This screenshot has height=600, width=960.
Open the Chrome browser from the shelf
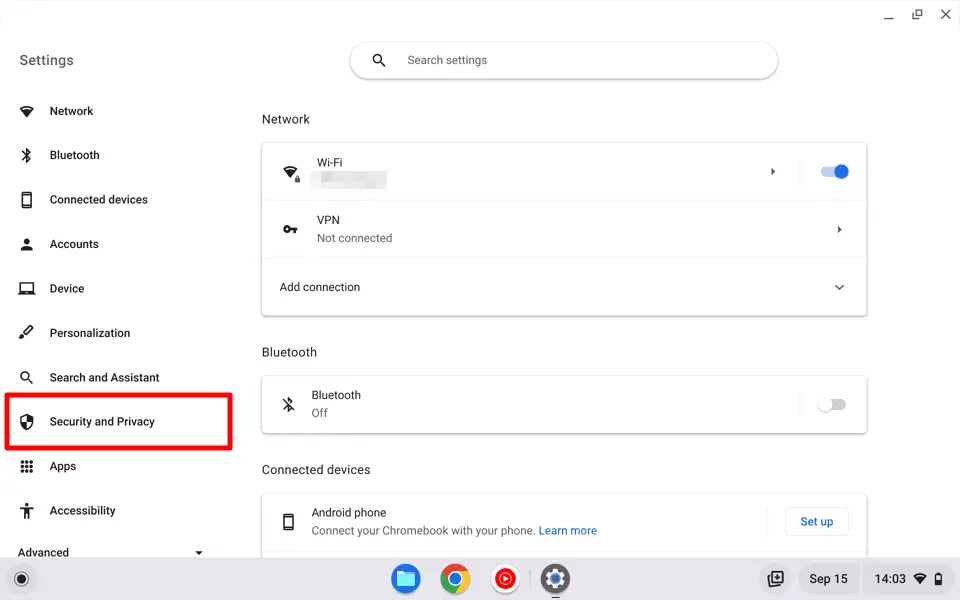tap(455, 579)
